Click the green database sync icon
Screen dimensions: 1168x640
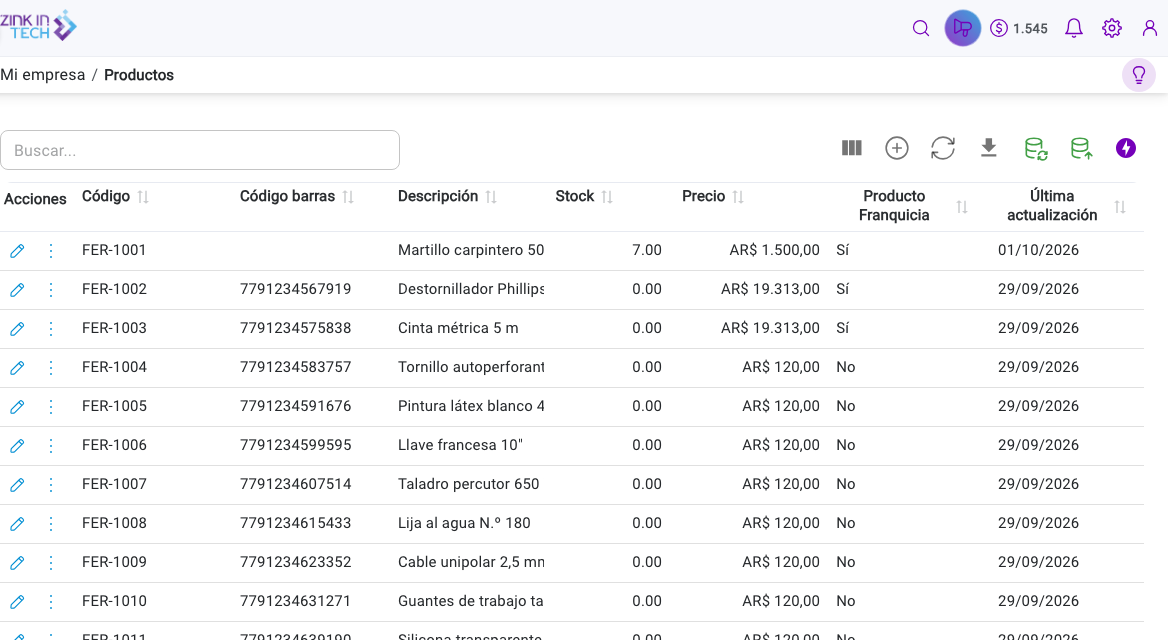(1035, 149)
